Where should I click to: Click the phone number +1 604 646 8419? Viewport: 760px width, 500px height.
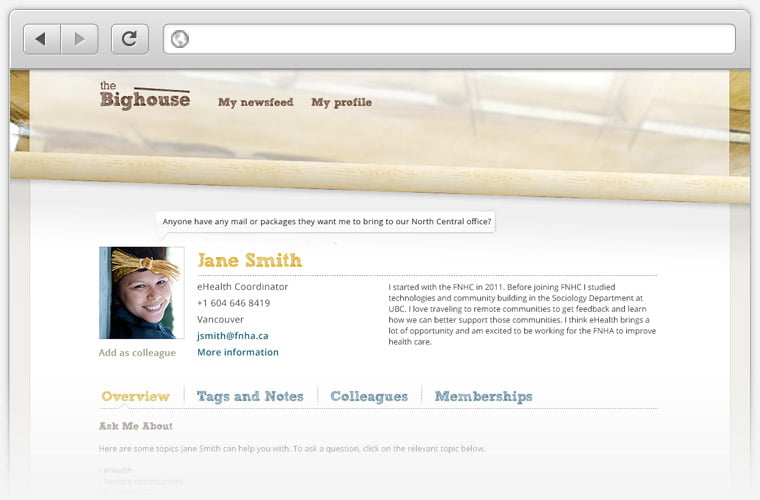coord(234,303)
